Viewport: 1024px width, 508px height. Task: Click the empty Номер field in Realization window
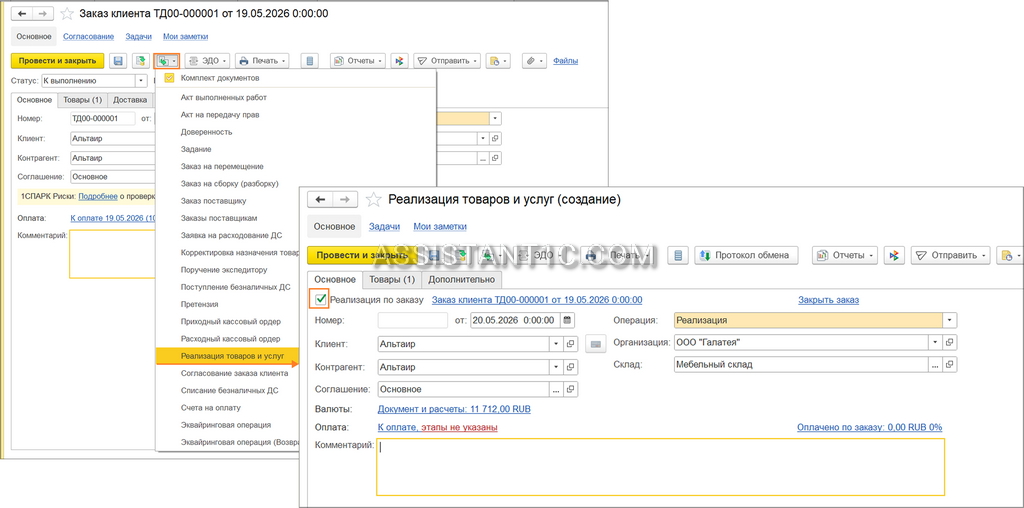click(x=413, y=320)
